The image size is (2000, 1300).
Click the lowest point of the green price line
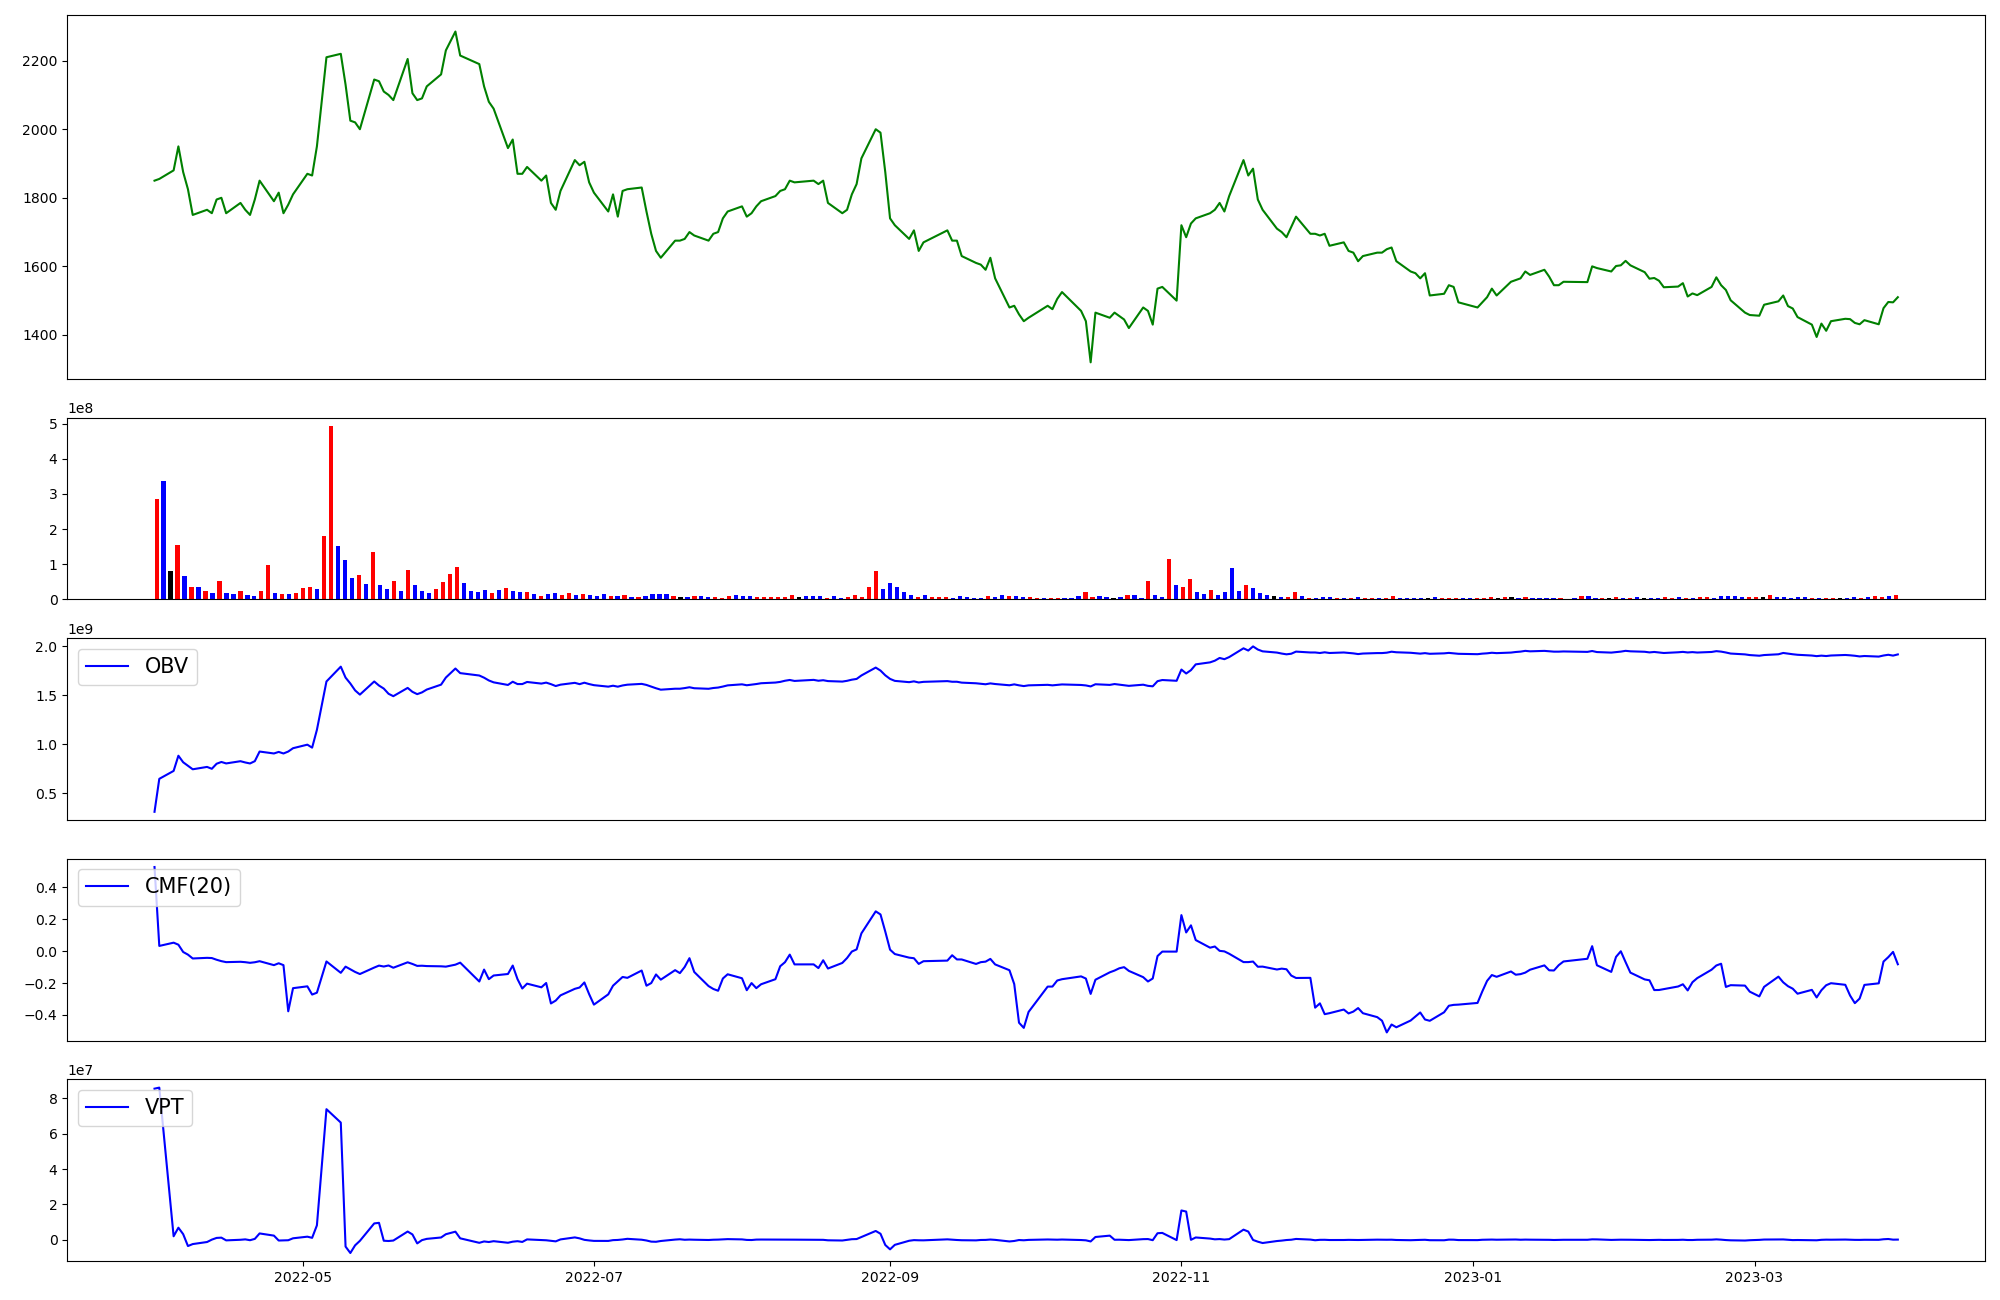(1090, 361)
